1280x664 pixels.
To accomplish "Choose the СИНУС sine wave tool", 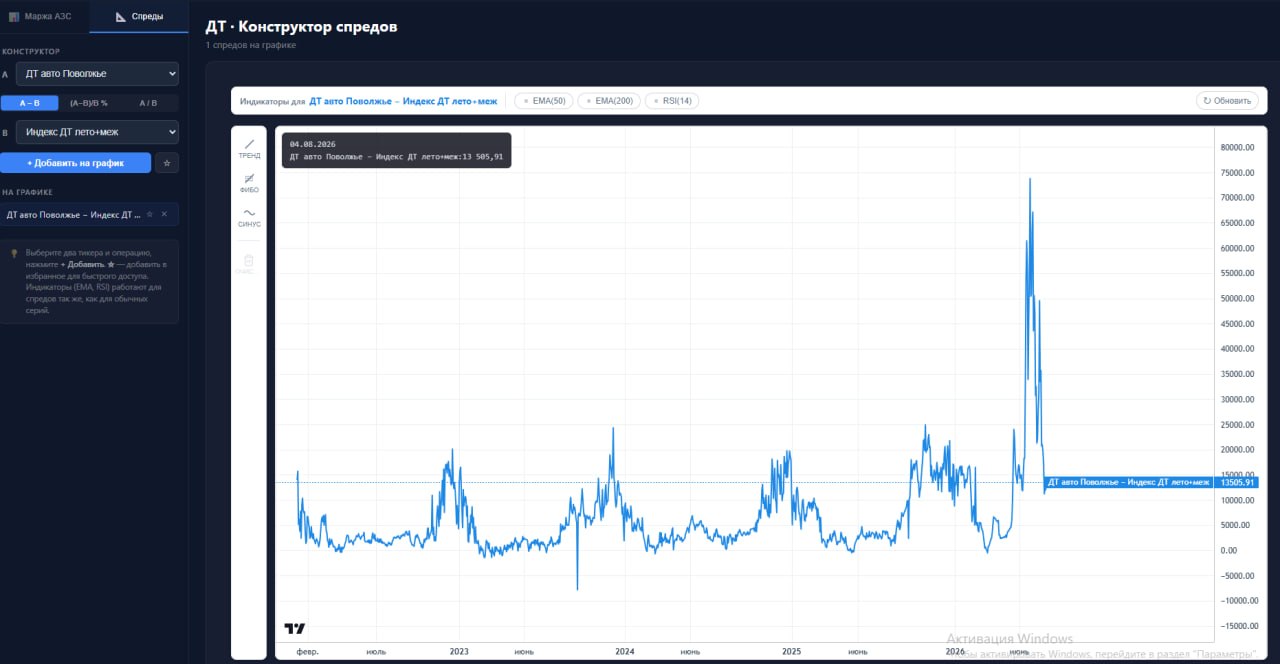I will tap(249, 216).
